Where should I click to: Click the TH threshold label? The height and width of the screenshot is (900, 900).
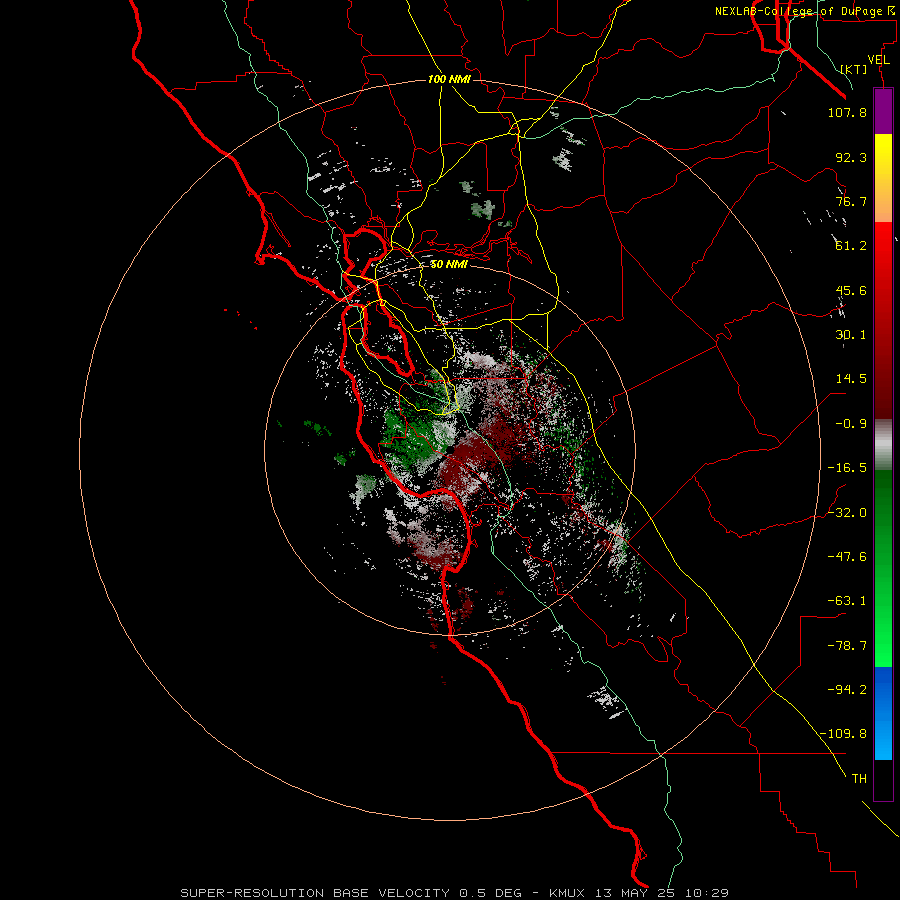pyautogui.click(x=859, y=779)
